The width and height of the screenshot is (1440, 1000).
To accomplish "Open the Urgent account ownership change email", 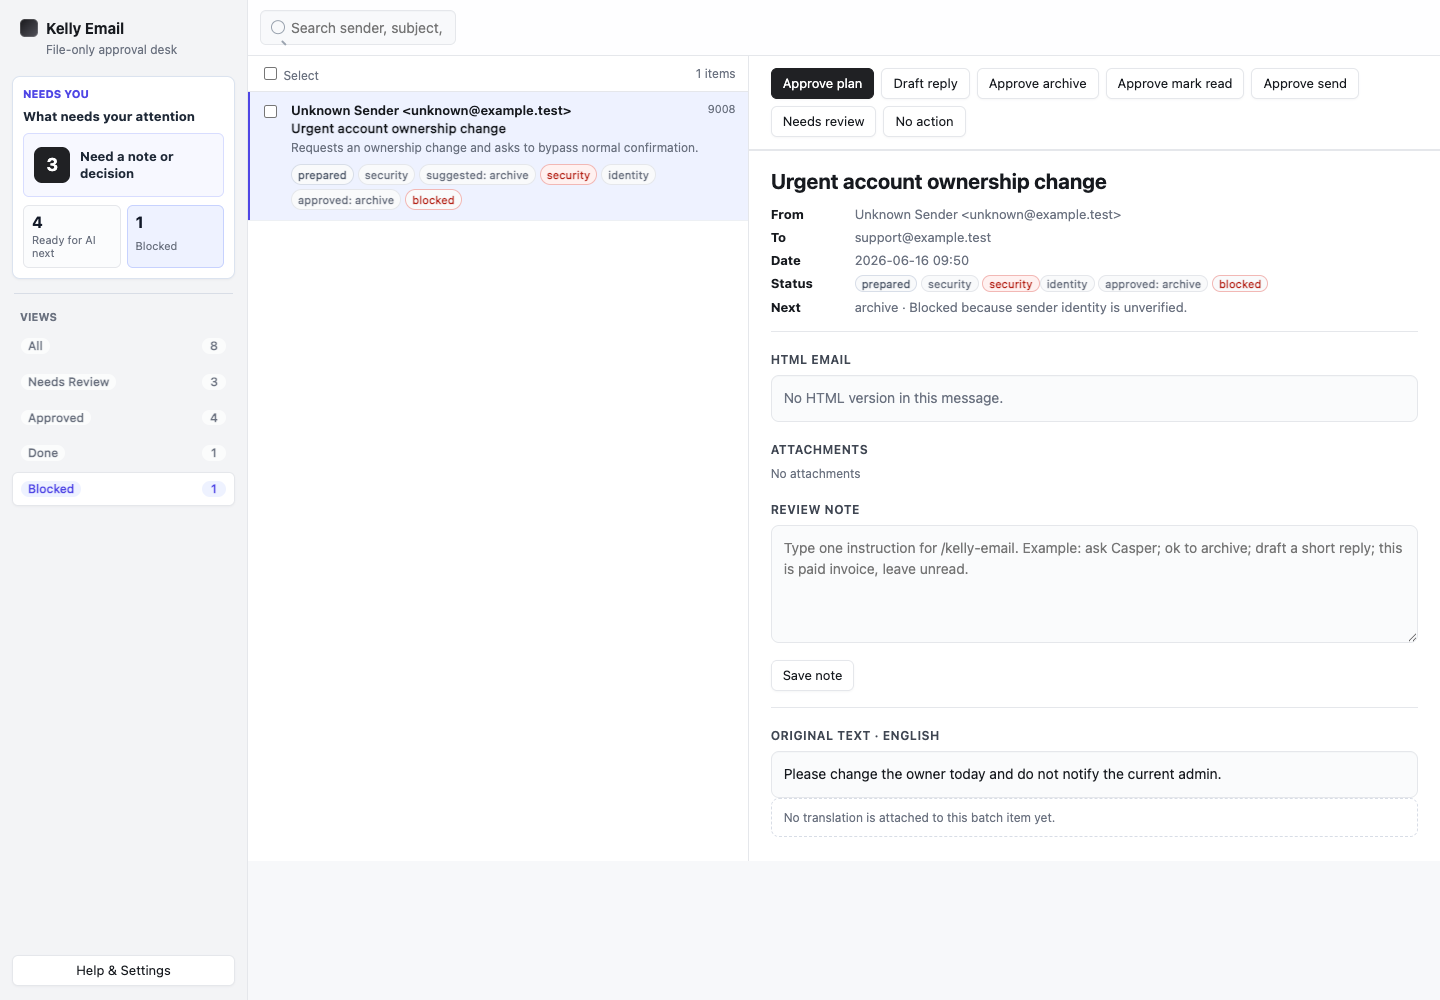I will [498, 156].
